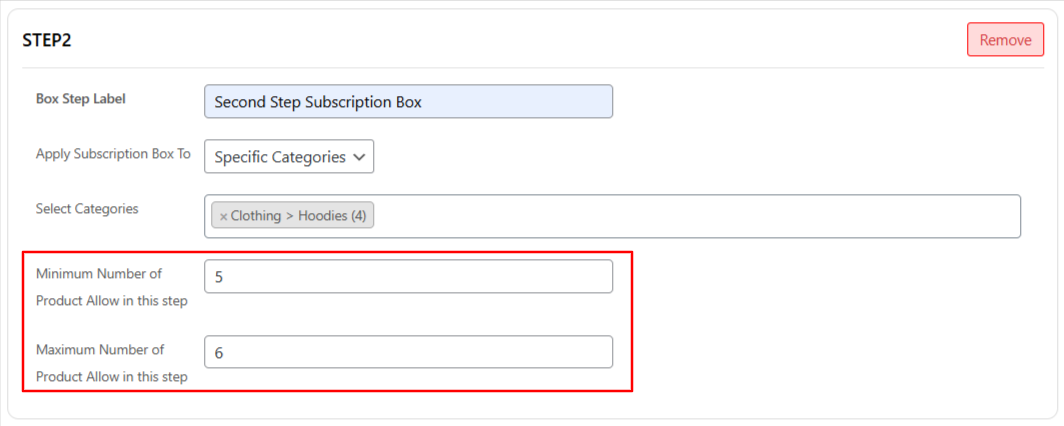The width and height of the screenshot is (1064, 426).
Task: Select the Clothing > Hoodies (4) tag
Action: [x=298, y=216]
